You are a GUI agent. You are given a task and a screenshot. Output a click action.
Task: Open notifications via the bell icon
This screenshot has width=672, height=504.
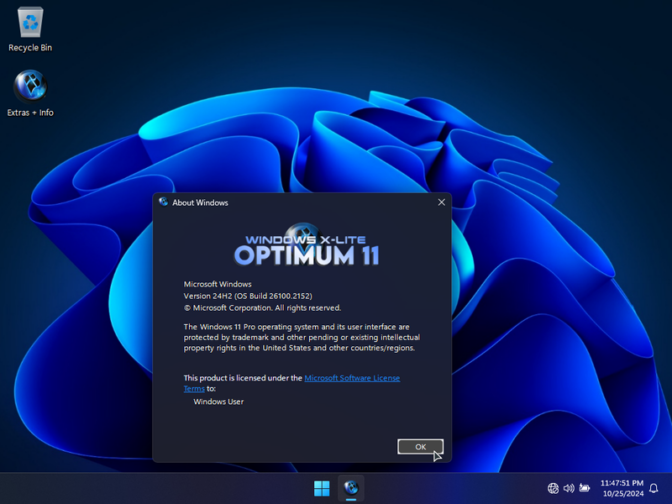[x=654, y=488]
